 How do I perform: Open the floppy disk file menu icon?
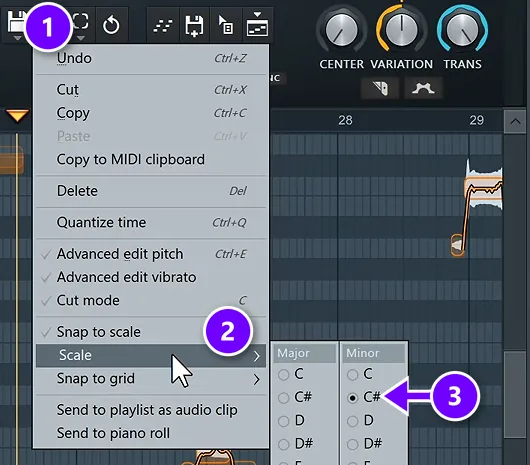(x=17, y=21)
